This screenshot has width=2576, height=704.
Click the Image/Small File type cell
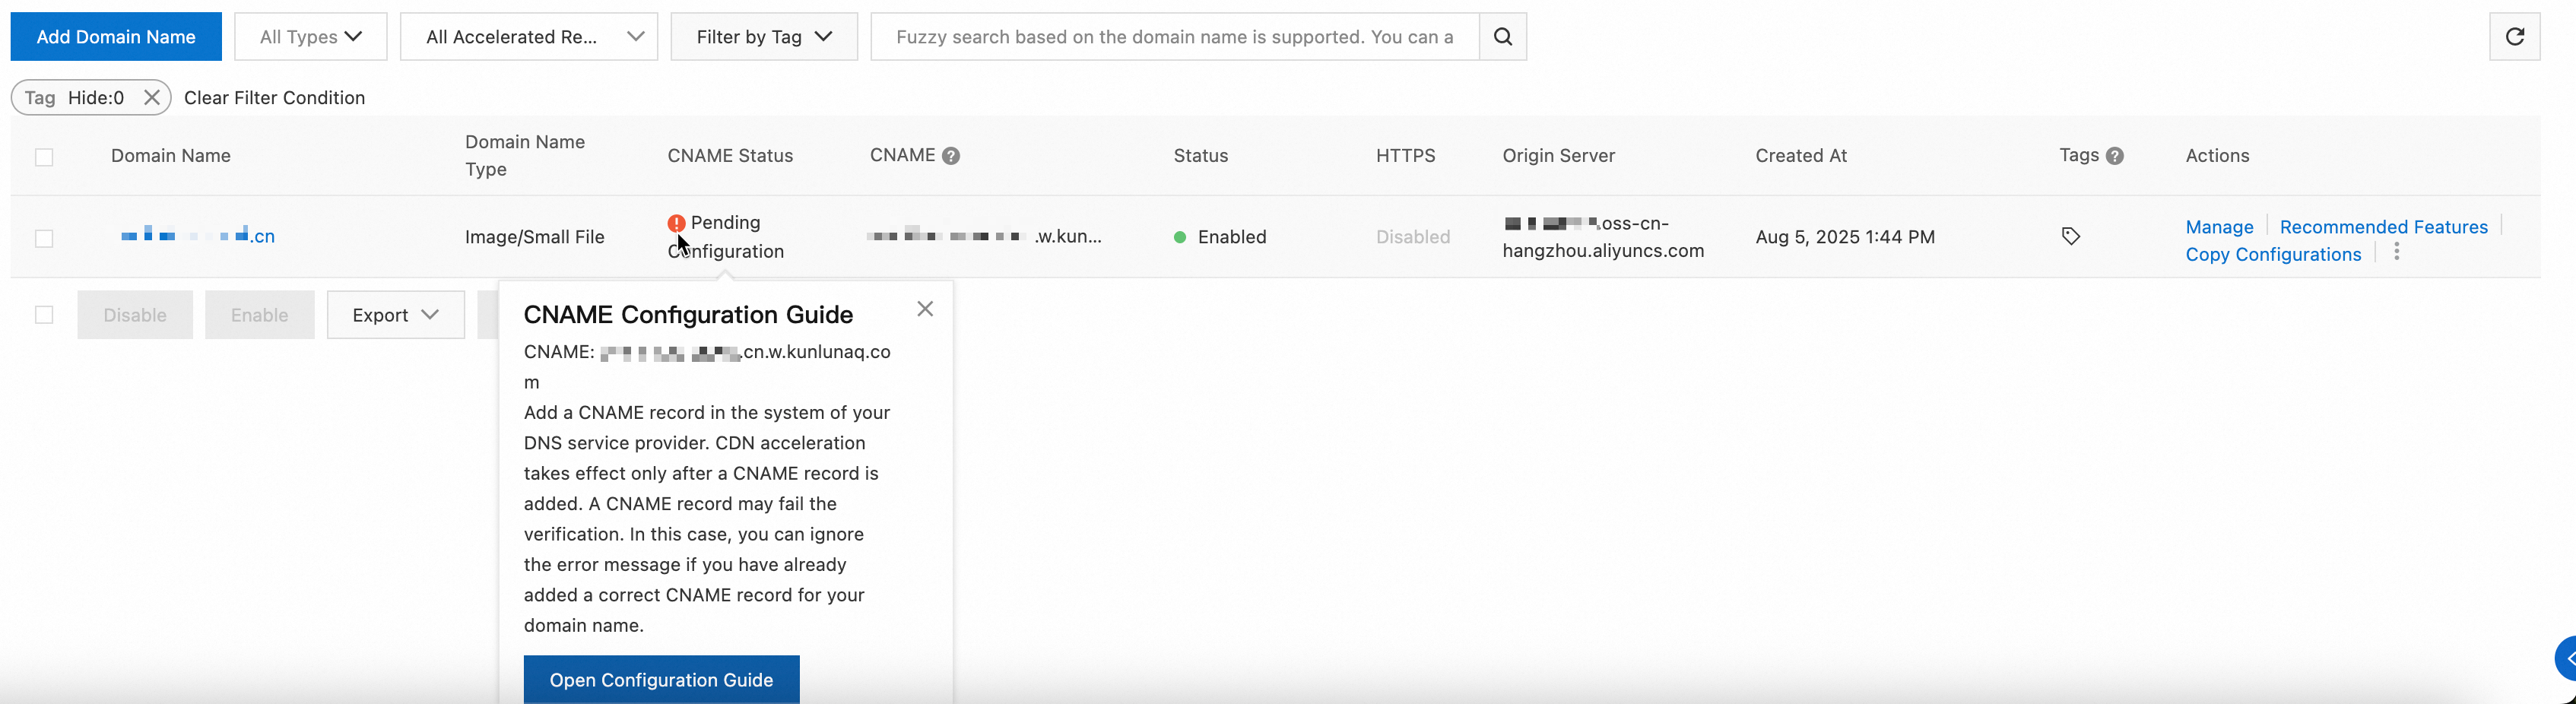[535, 237]
